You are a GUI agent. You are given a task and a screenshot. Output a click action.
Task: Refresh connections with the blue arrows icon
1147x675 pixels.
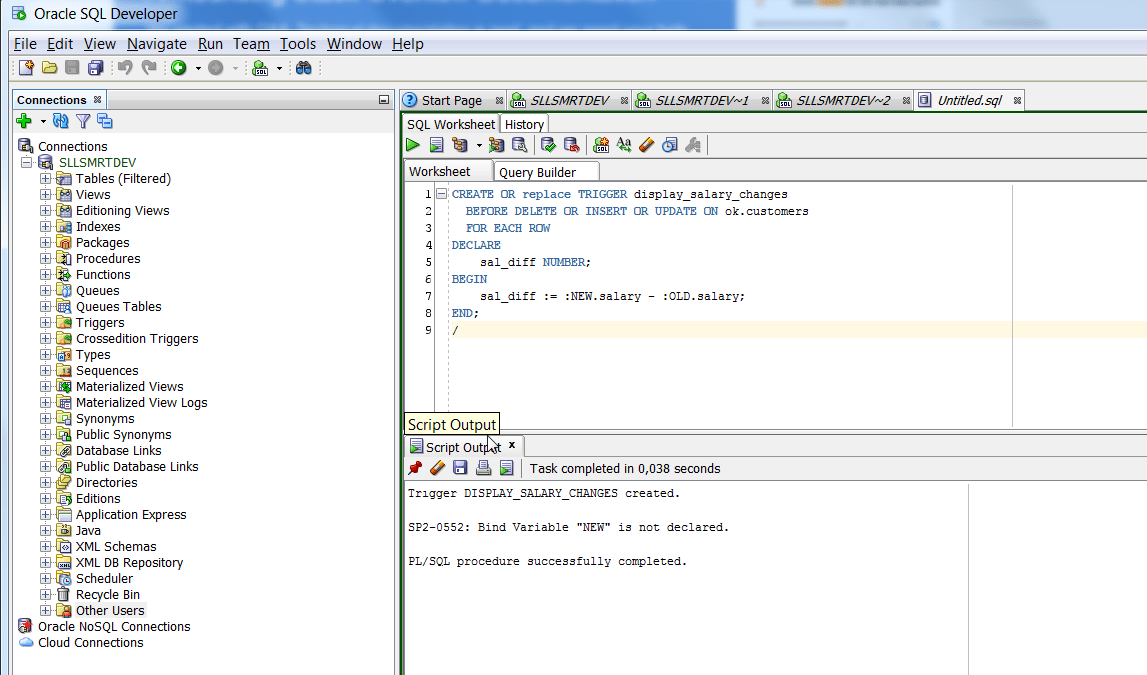point(61,121)
